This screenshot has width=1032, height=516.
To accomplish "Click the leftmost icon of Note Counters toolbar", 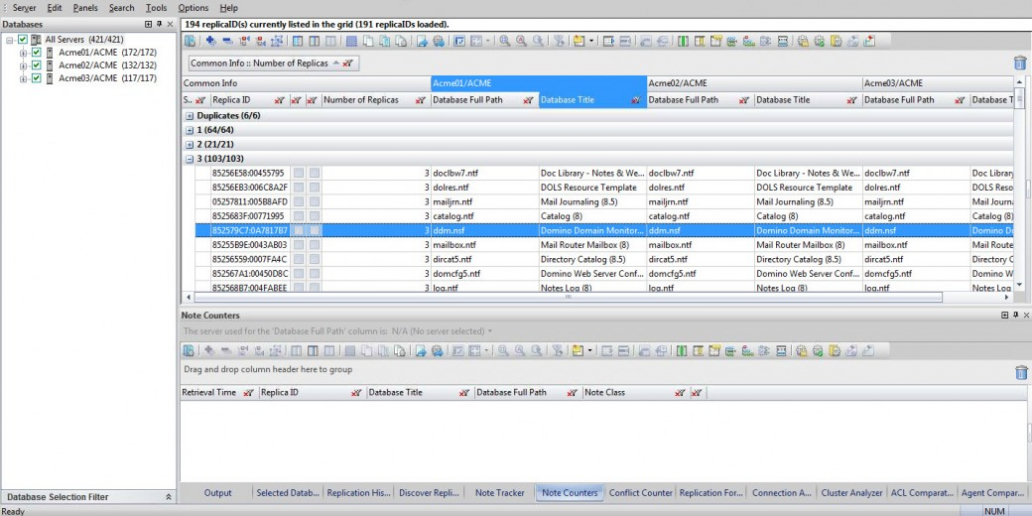I will (x=189, y=351).
